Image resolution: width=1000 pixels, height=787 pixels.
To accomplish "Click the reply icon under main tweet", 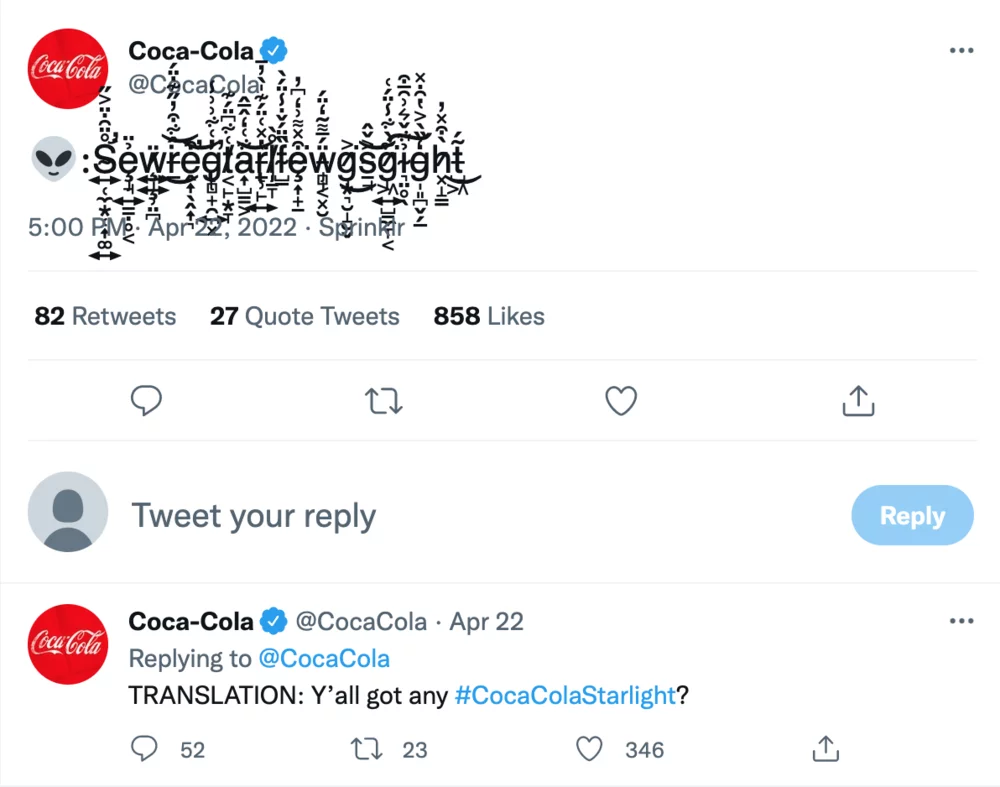I will 147,401.
